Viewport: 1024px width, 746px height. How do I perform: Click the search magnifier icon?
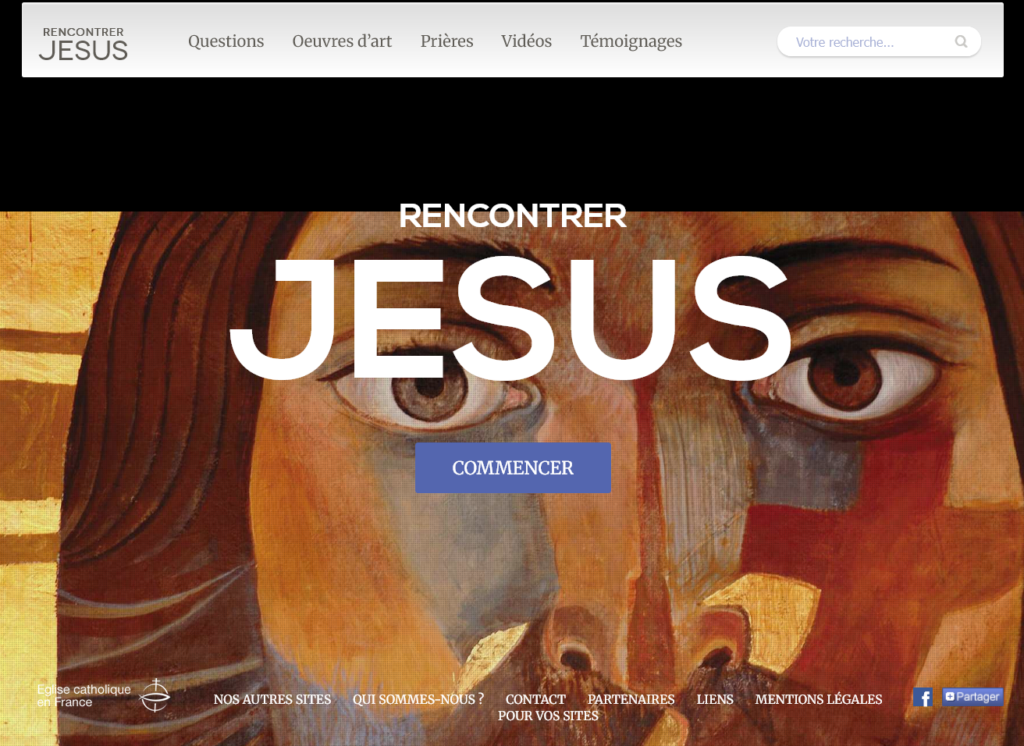point(961,42)
